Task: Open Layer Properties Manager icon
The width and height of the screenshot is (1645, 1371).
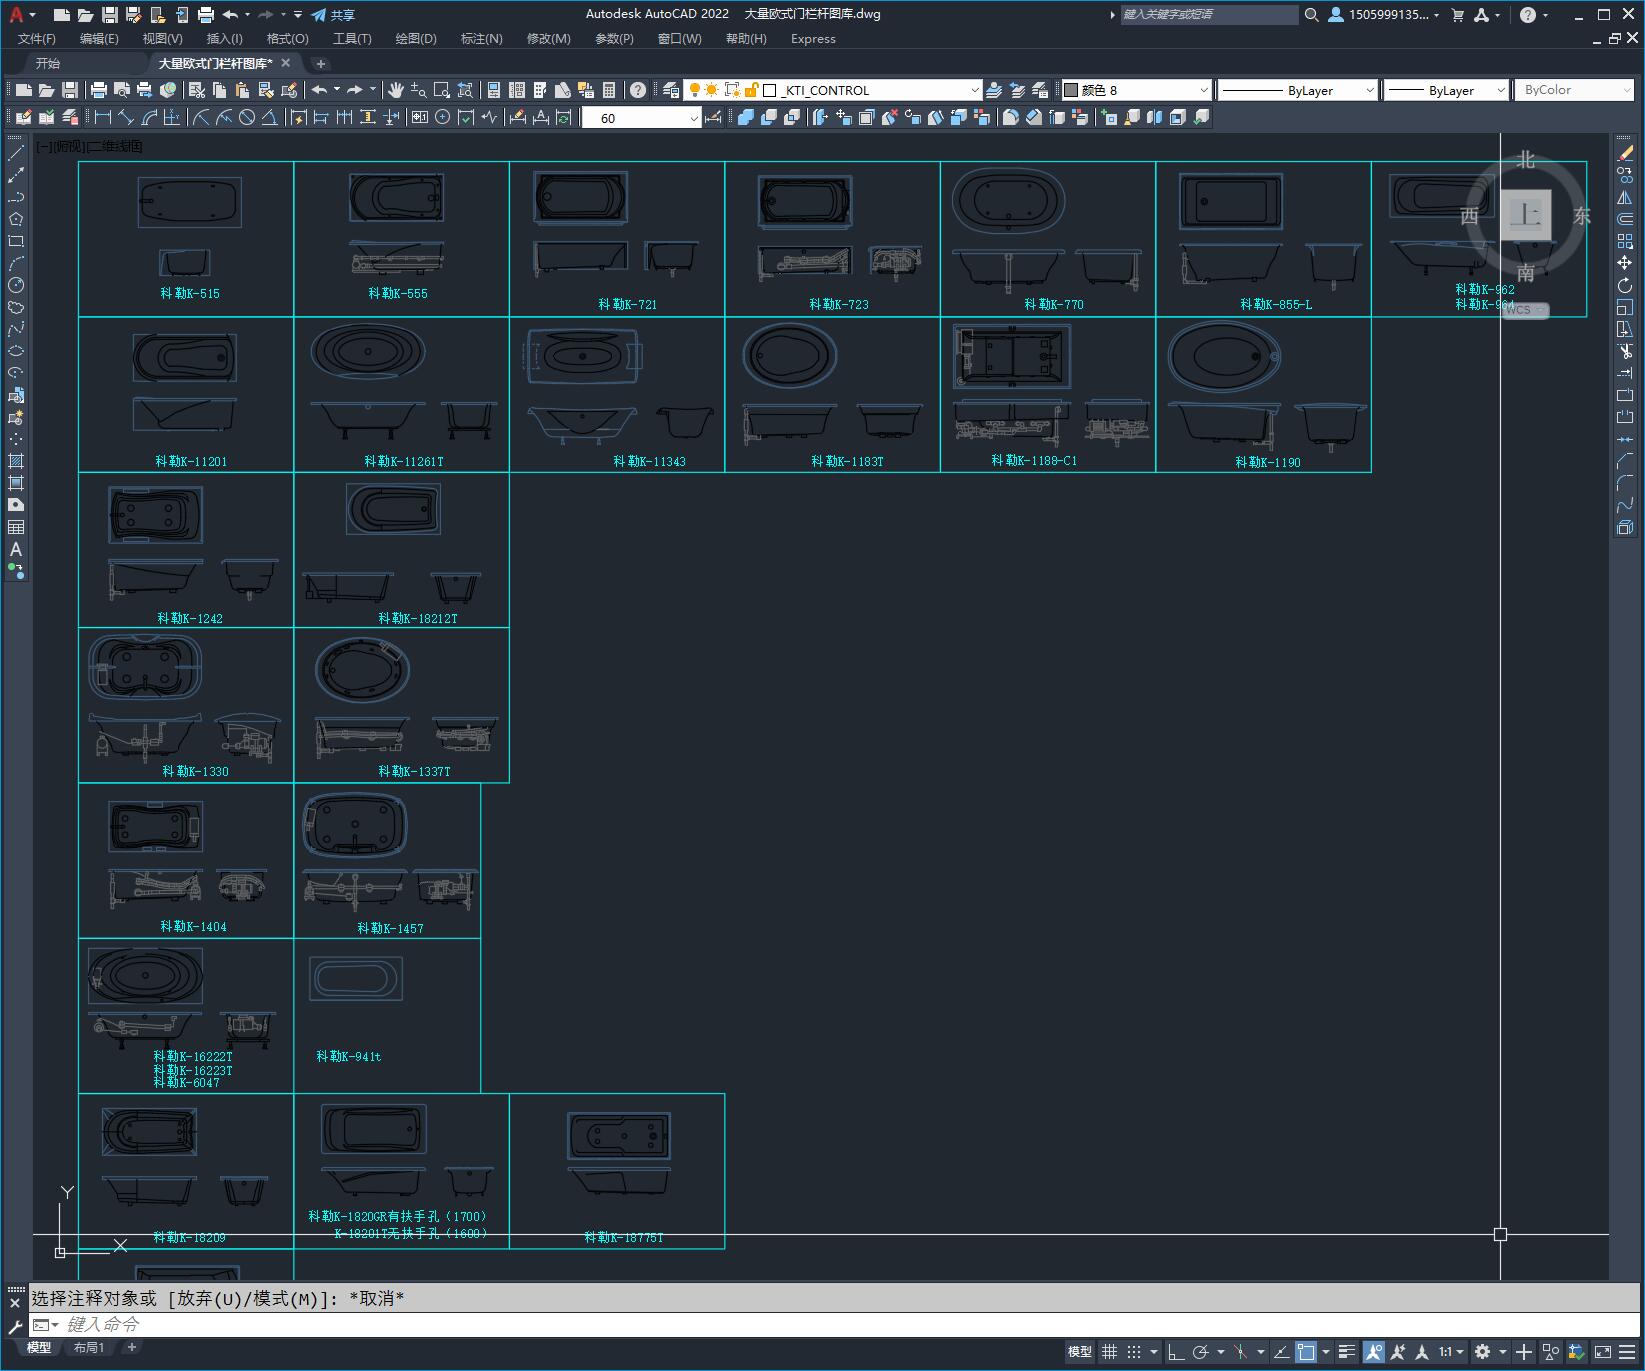Action: point(671,90)
